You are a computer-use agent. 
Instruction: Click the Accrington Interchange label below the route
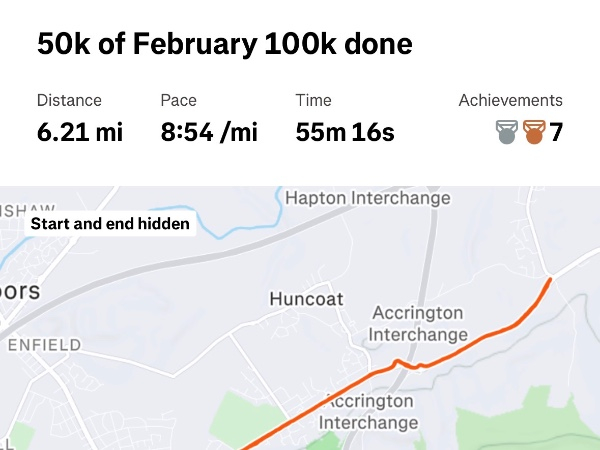pyautogui.click(x=371, y=411)
